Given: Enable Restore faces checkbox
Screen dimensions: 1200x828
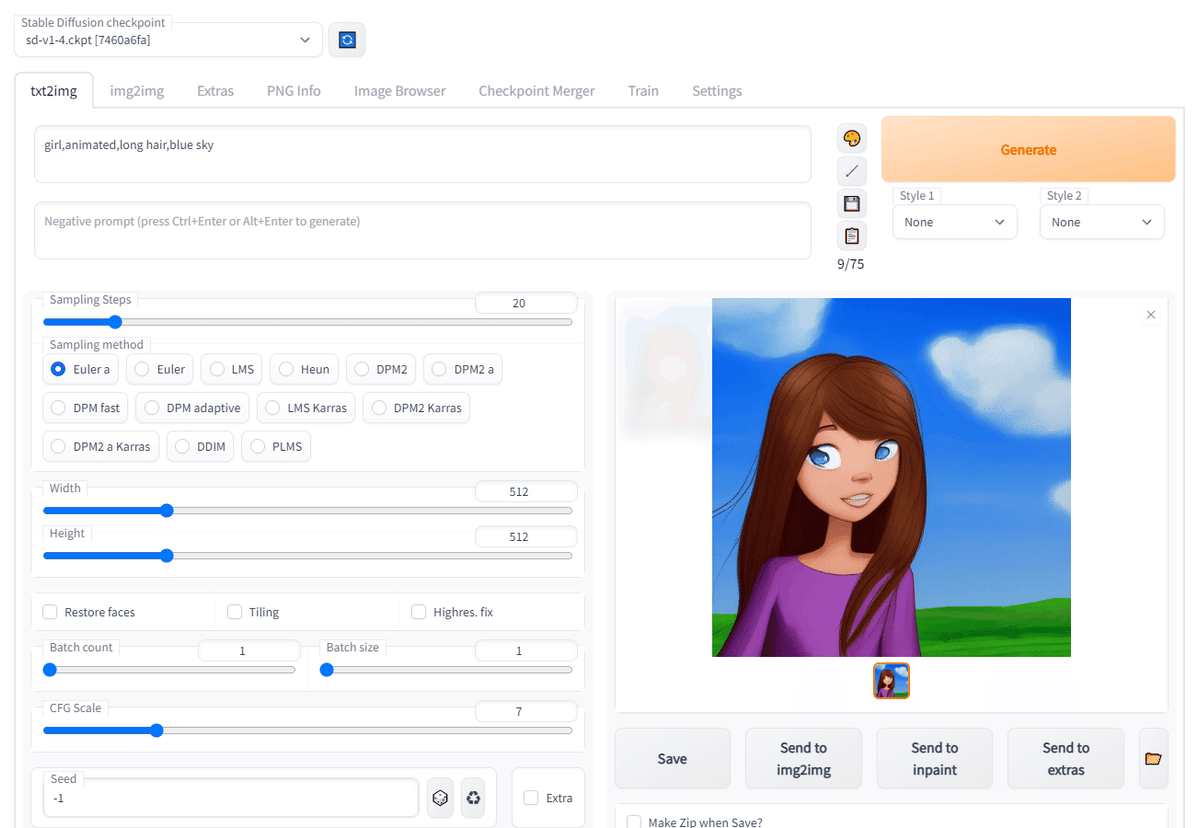Looking at the screenshot, I should tap(50, 612).
